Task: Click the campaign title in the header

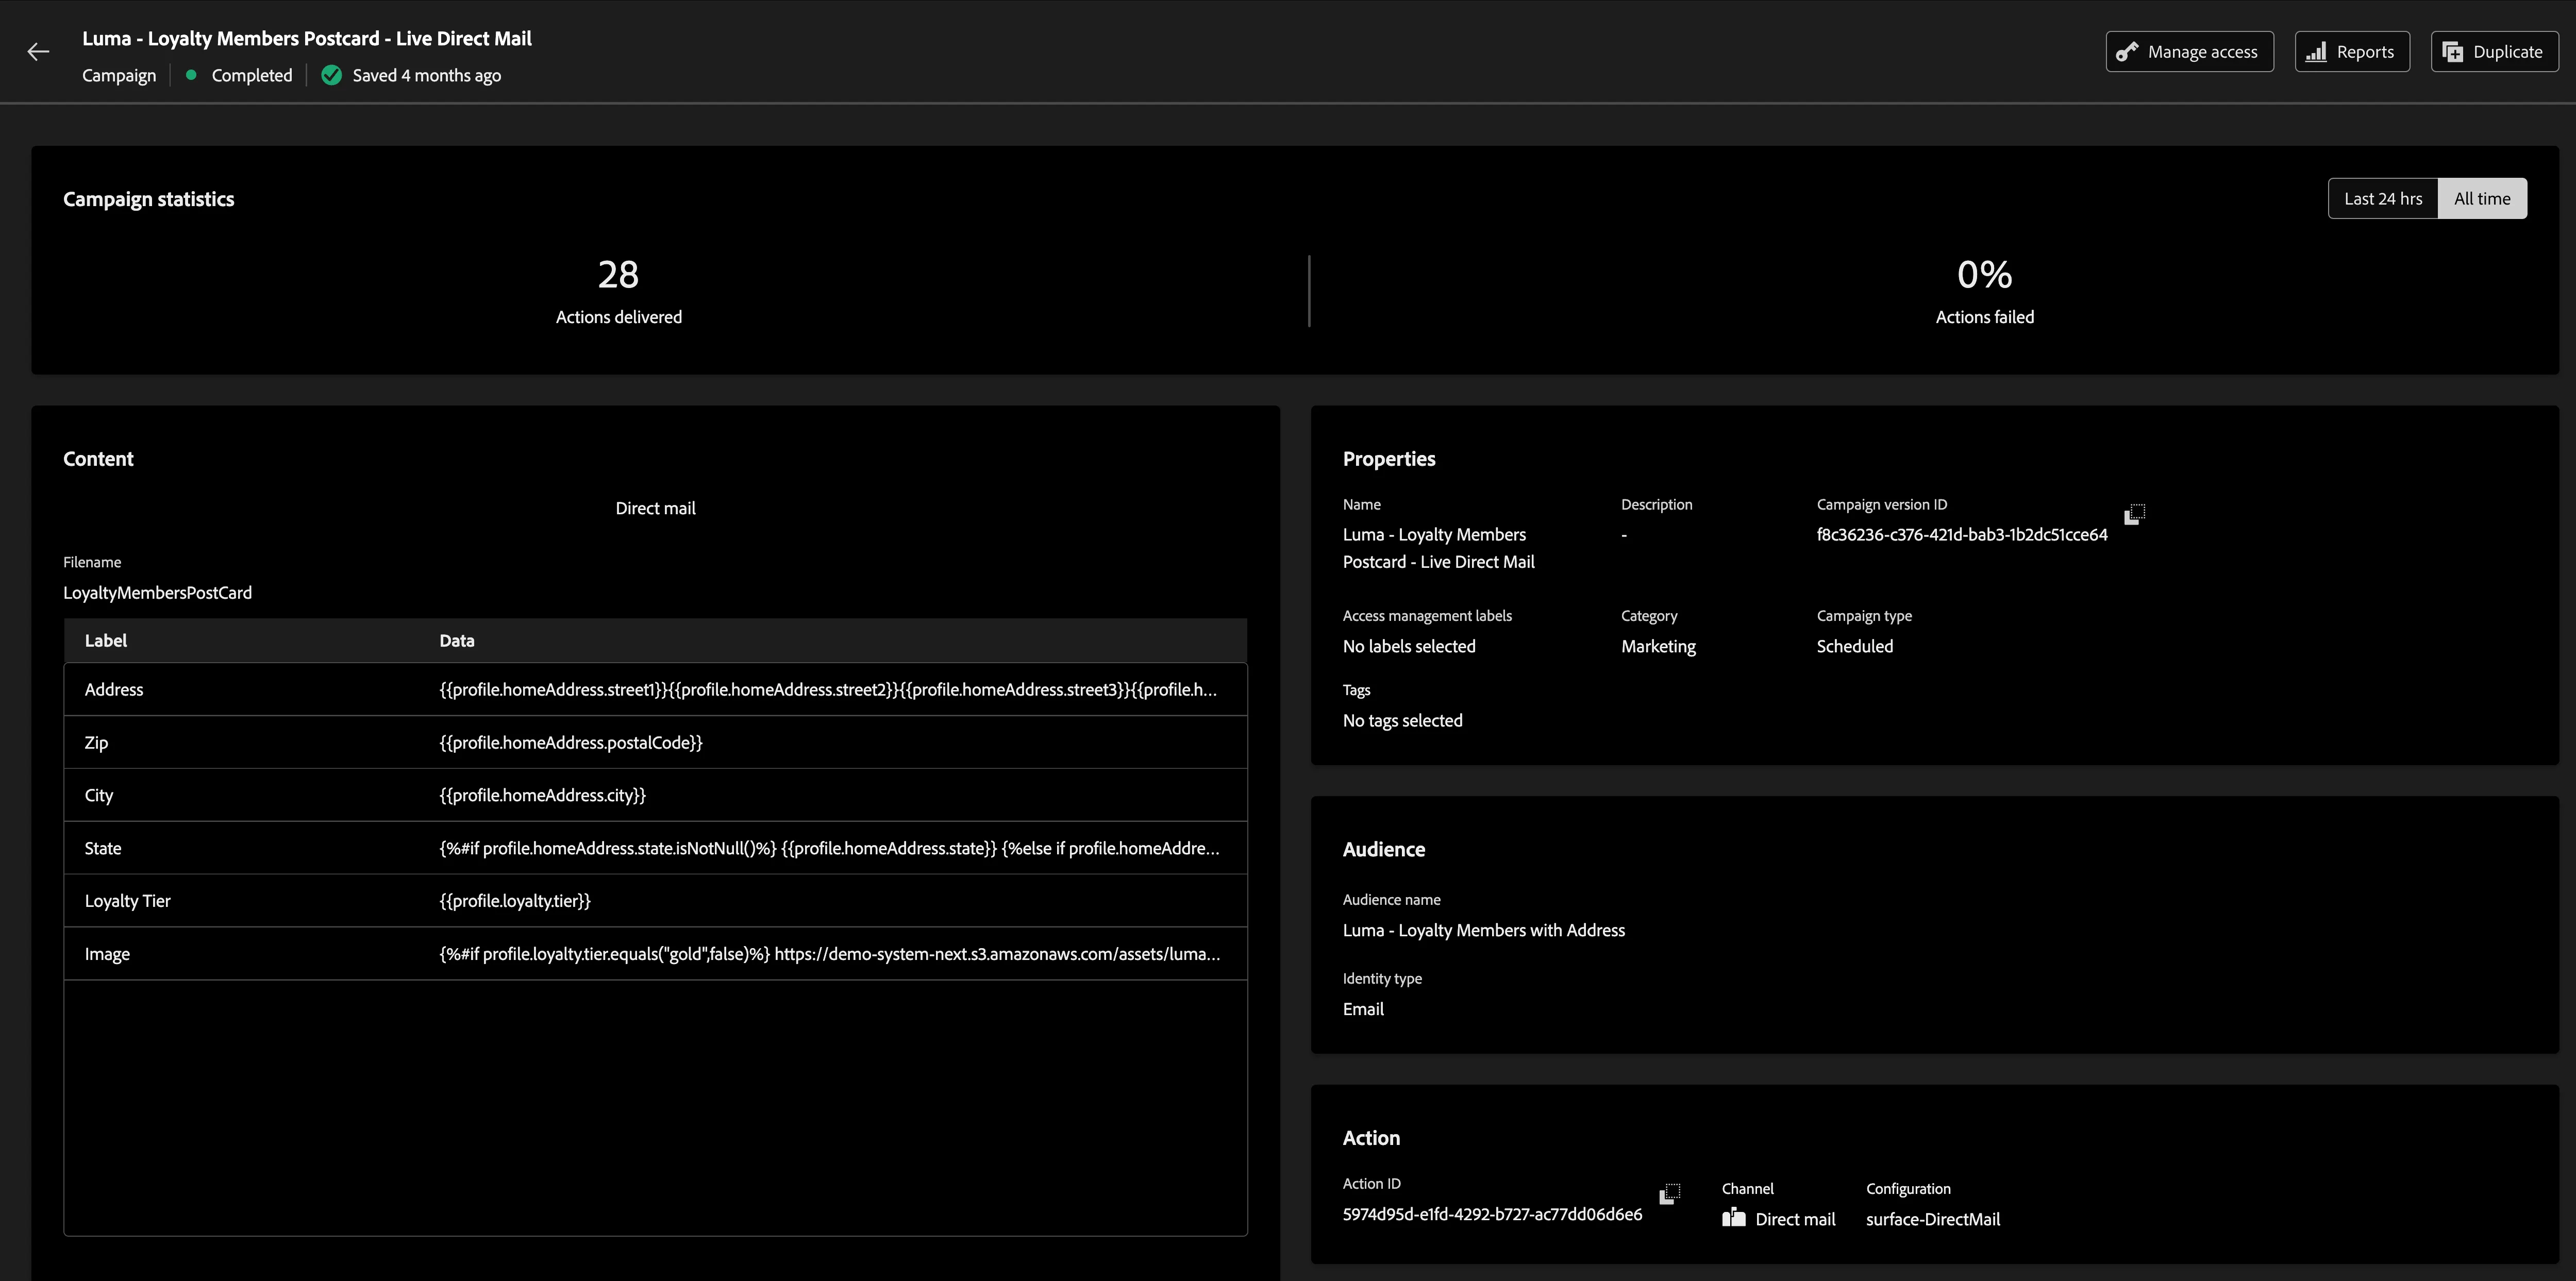Action: click(x=307, y=38)
